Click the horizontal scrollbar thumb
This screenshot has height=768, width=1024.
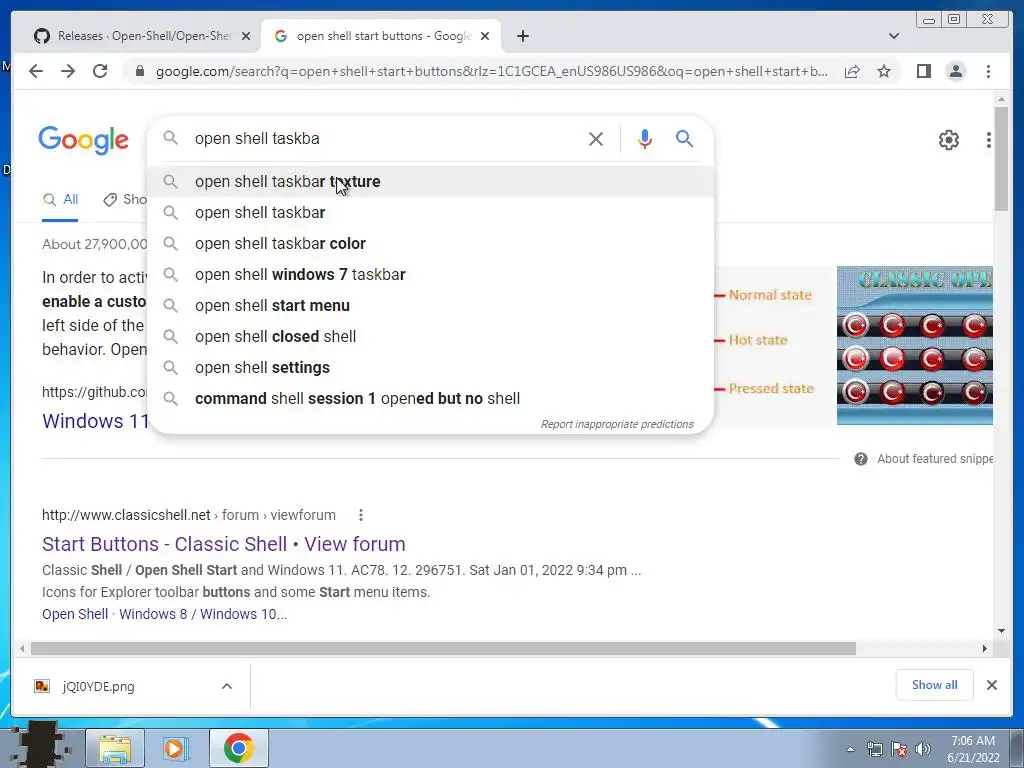[x=443, y=648]
